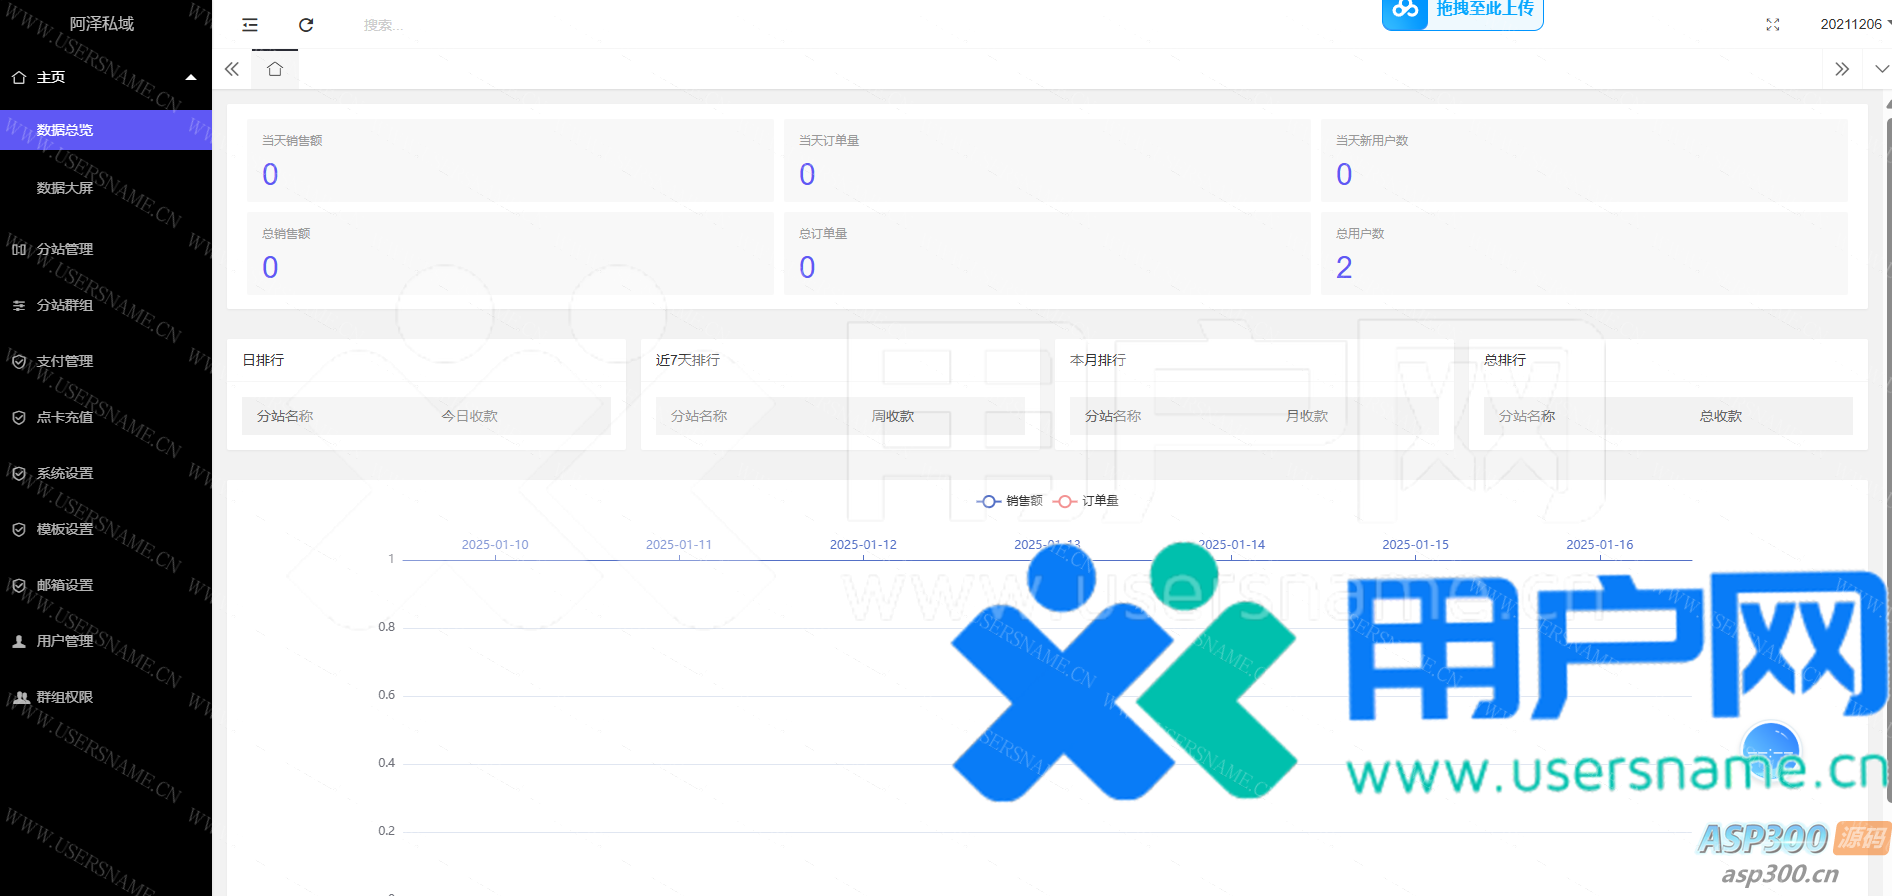1892x896 pixels.
Task: Toggle the 订单量 series in chart legend
Action: pos(1087,501)
